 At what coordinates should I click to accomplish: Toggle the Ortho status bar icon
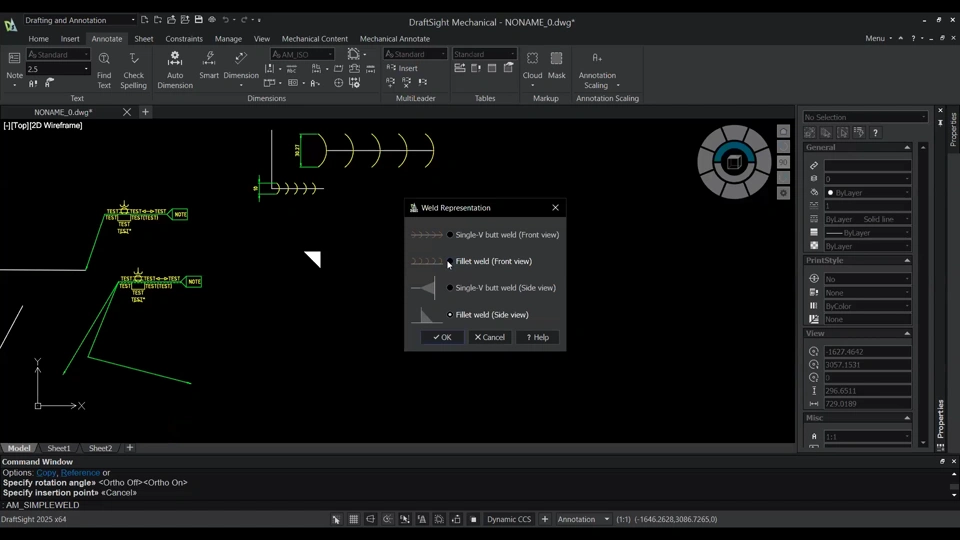(x=370, y=519)
